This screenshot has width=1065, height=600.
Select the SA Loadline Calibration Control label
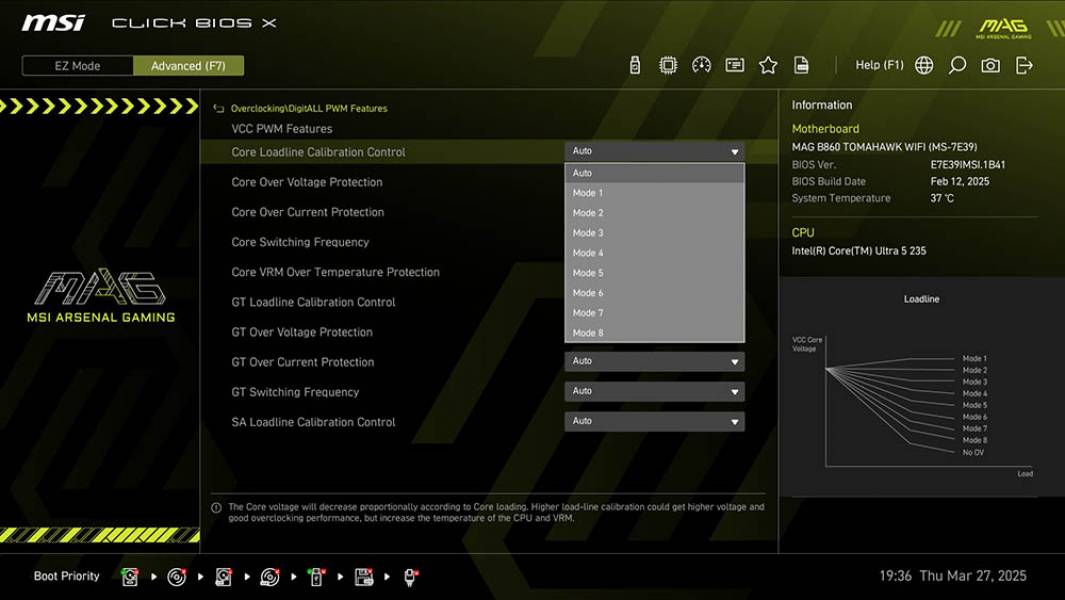coord(312,422)
